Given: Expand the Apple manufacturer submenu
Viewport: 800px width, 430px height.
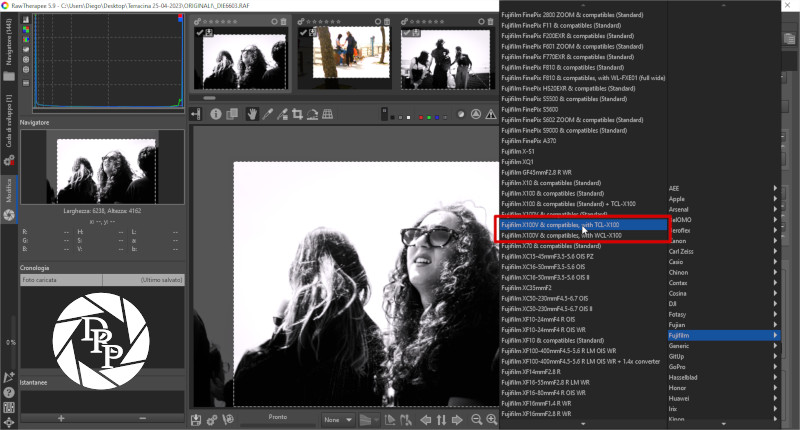Looking at the screenshot, I should coord(722,199).
